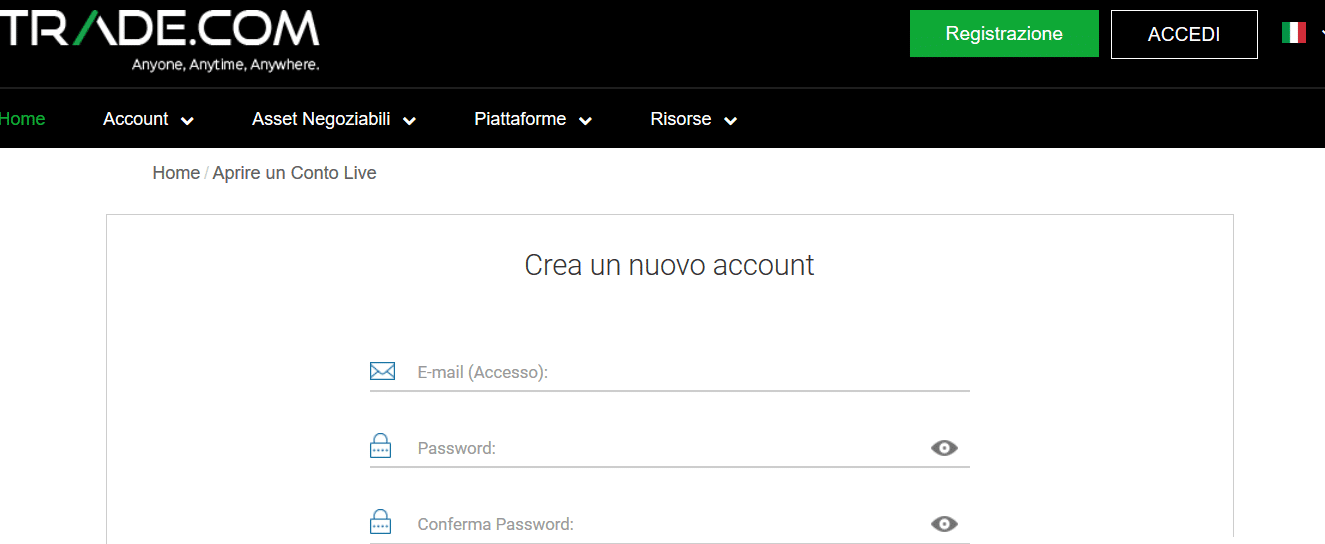The height and width of the screenshot is (544, 1325).
Task: Focus the Conferma Password input field
Action: click(672, 524)
